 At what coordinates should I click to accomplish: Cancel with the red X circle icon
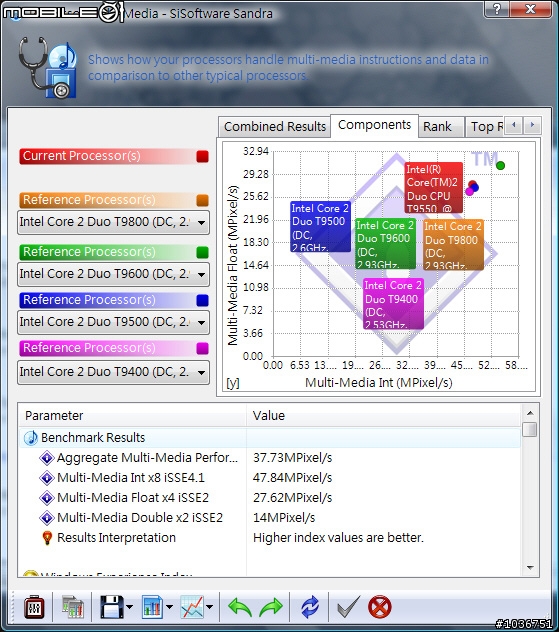click(380, 607)
